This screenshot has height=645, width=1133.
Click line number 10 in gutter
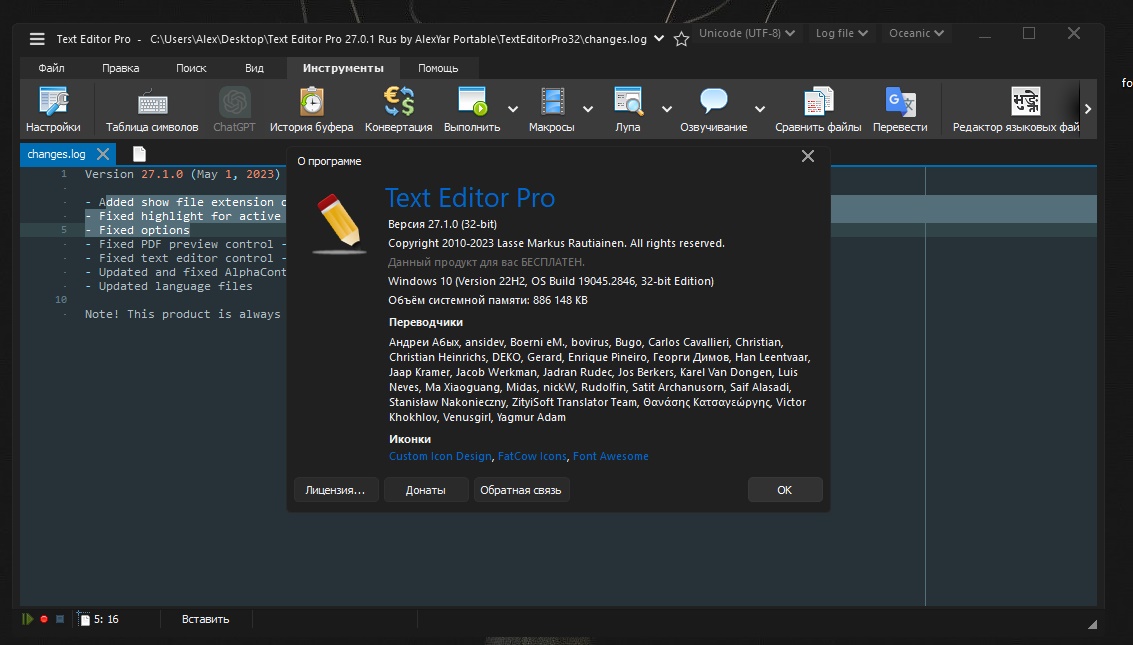click(61, 300)
